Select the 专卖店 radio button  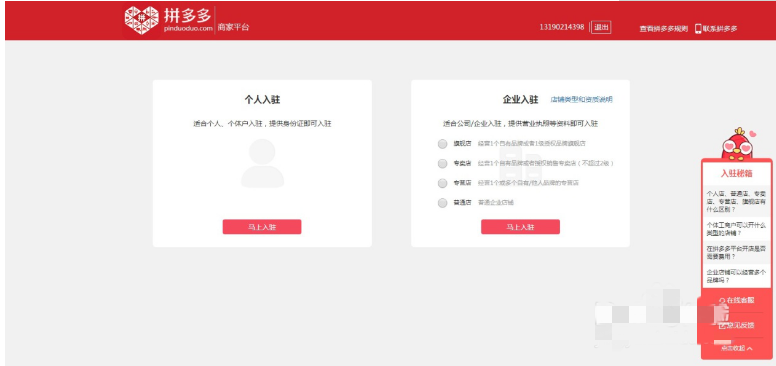(442, 163)
